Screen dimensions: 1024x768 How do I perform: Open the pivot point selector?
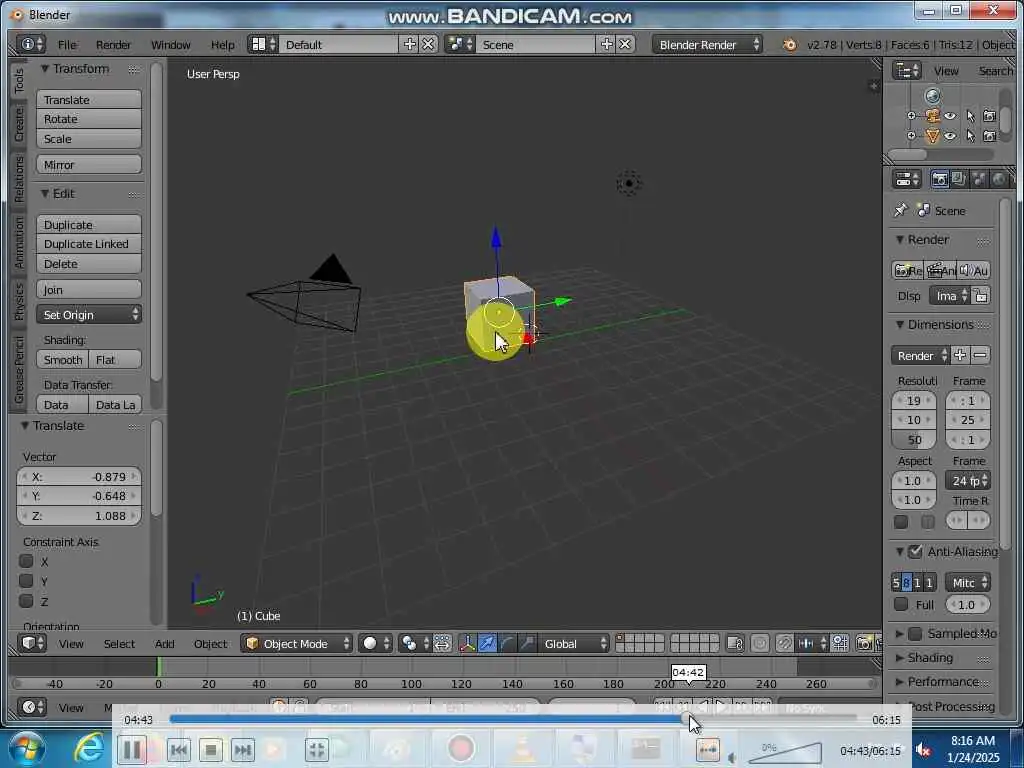pyautogui.click(x=415, y=643)
